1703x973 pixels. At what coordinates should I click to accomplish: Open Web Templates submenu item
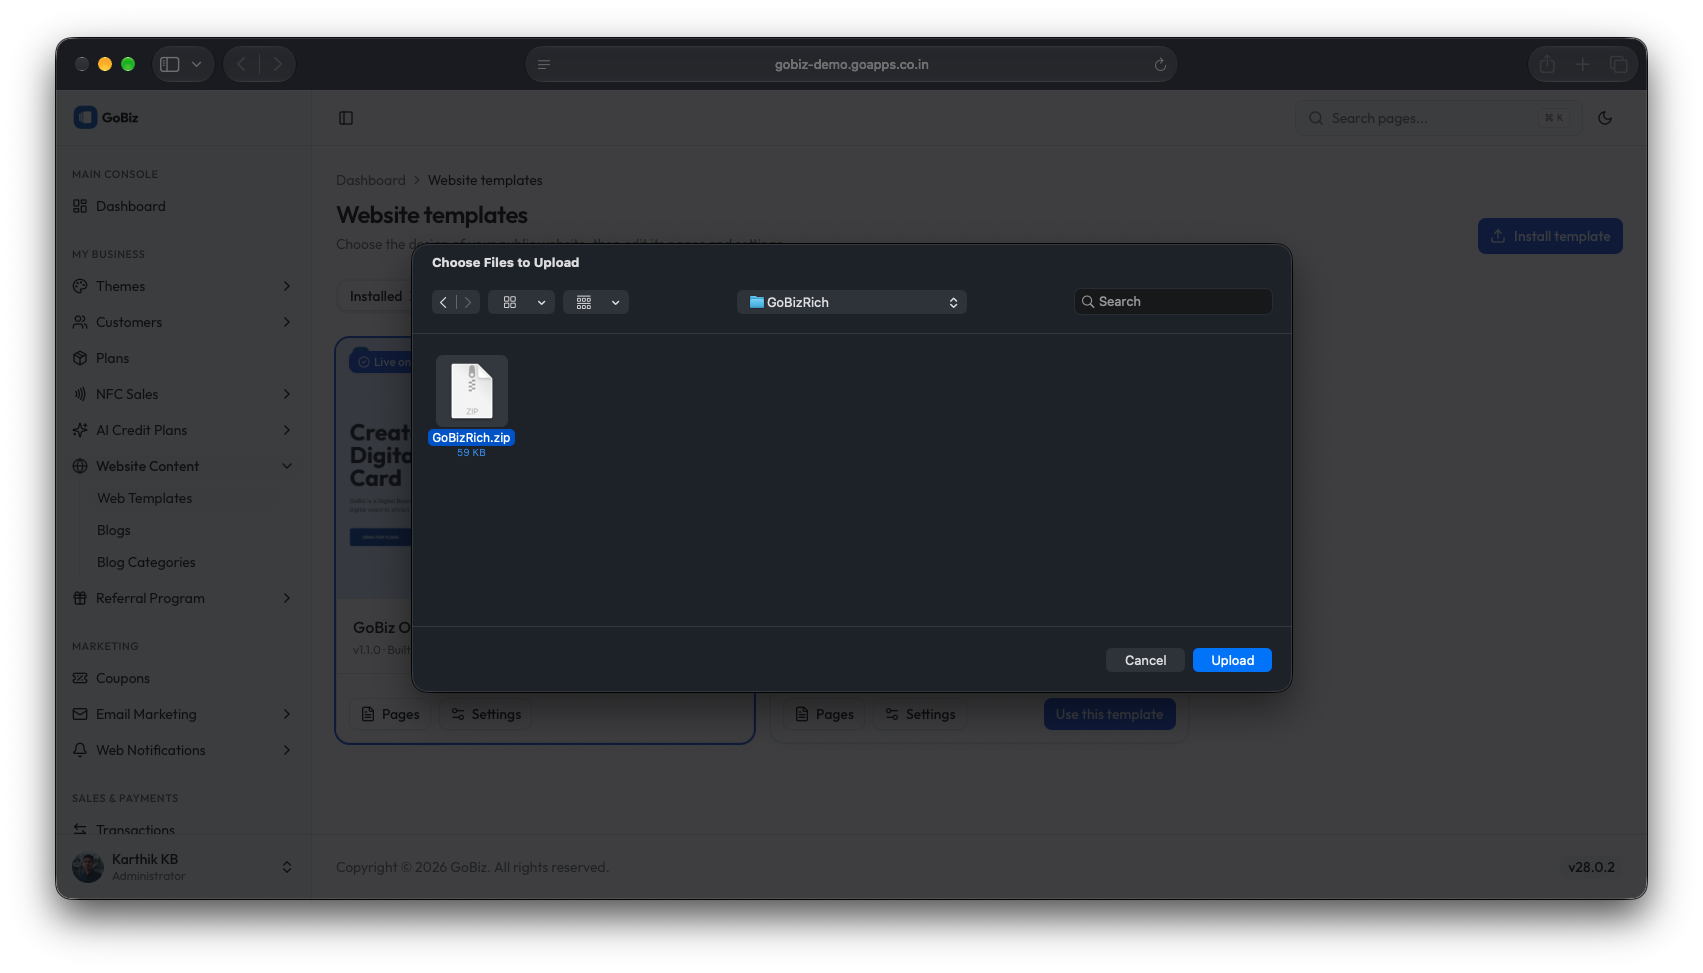(144, 498)
